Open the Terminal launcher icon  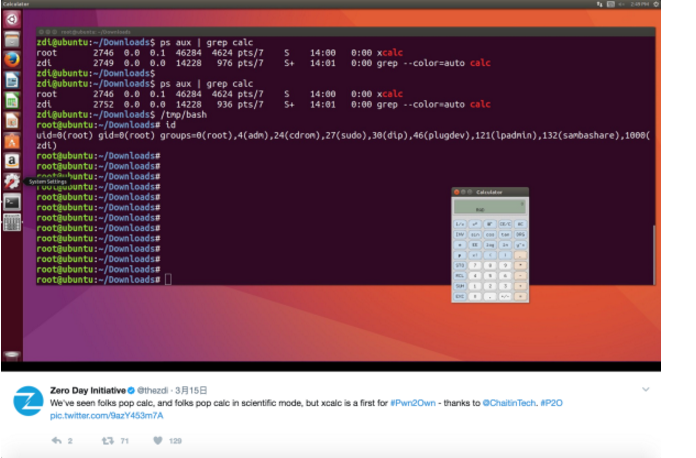click(12, 202)
